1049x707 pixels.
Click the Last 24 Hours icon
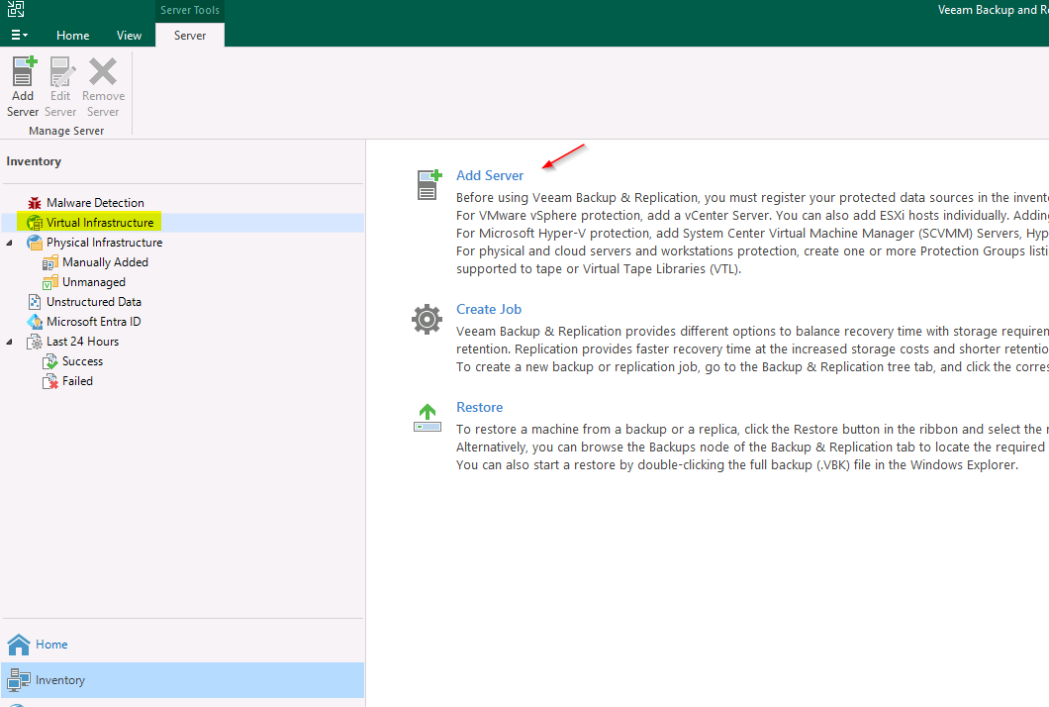[35, 342]
